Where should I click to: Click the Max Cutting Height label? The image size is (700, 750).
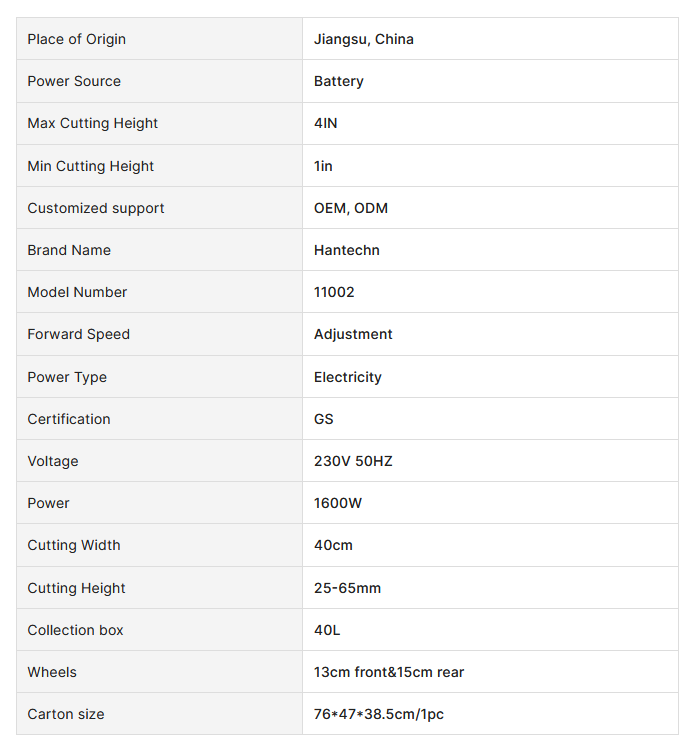[93, 123]
